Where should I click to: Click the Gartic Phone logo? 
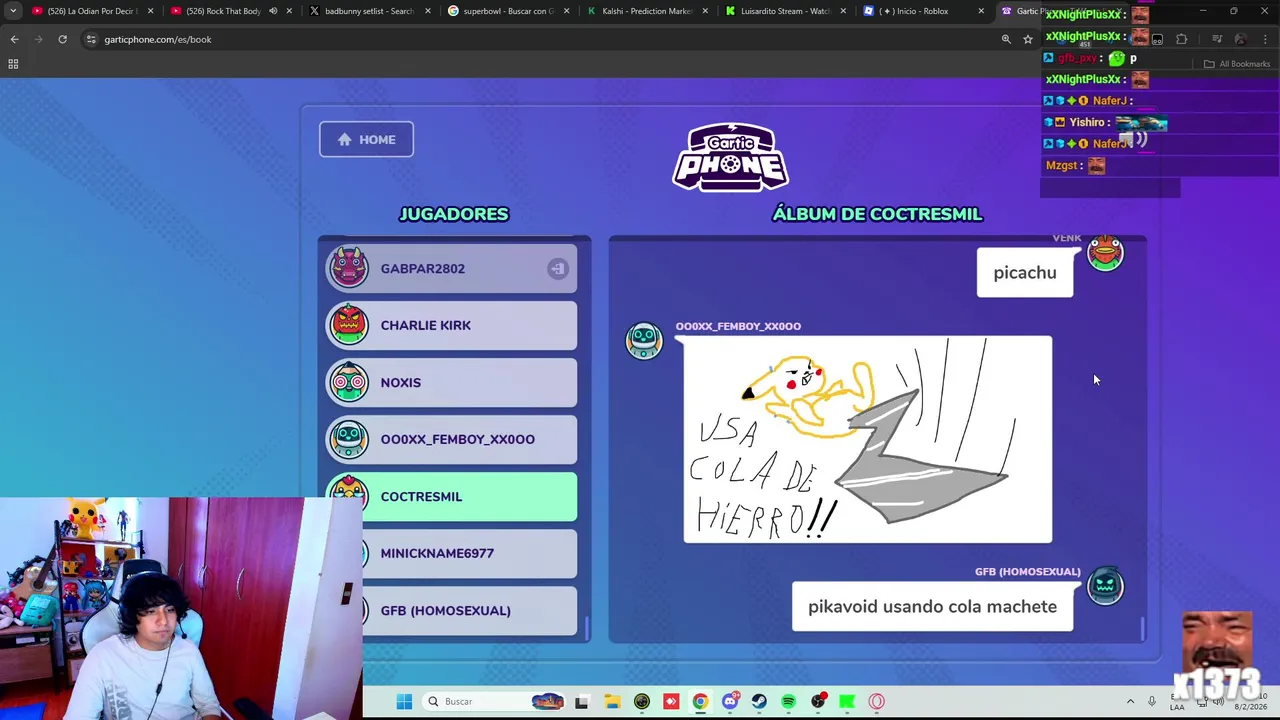pos(731,156)
